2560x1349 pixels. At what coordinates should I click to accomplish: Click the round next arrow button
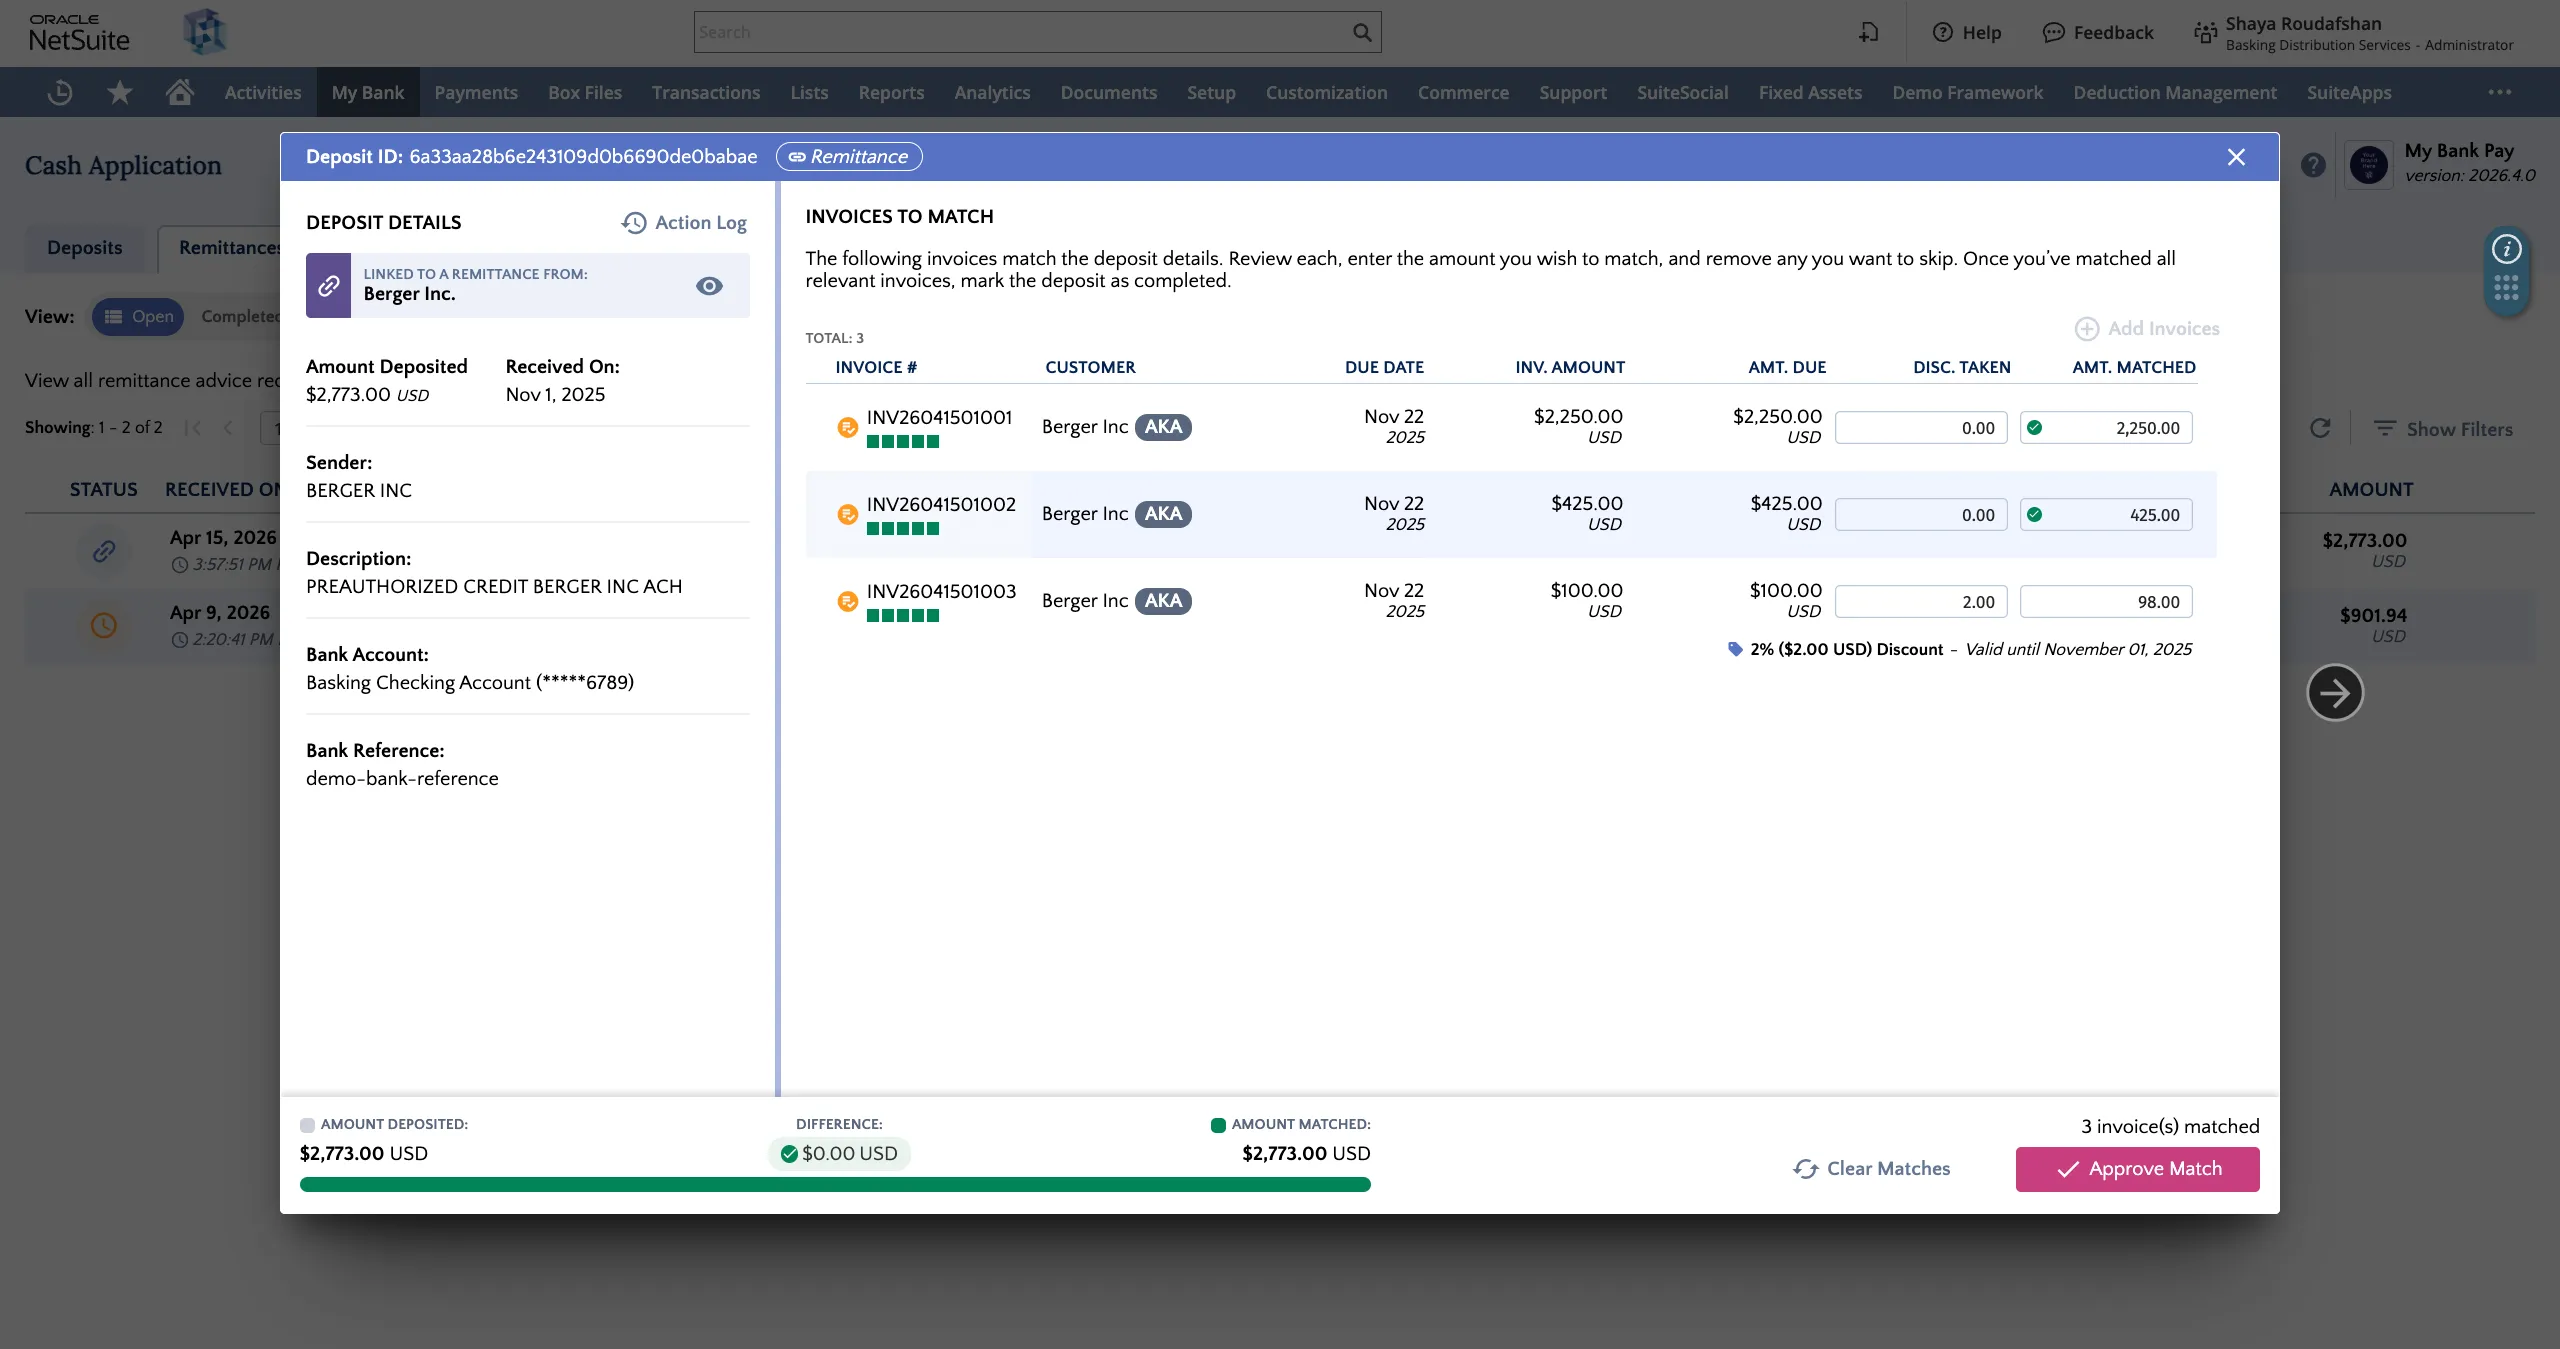click(2335, 692)
